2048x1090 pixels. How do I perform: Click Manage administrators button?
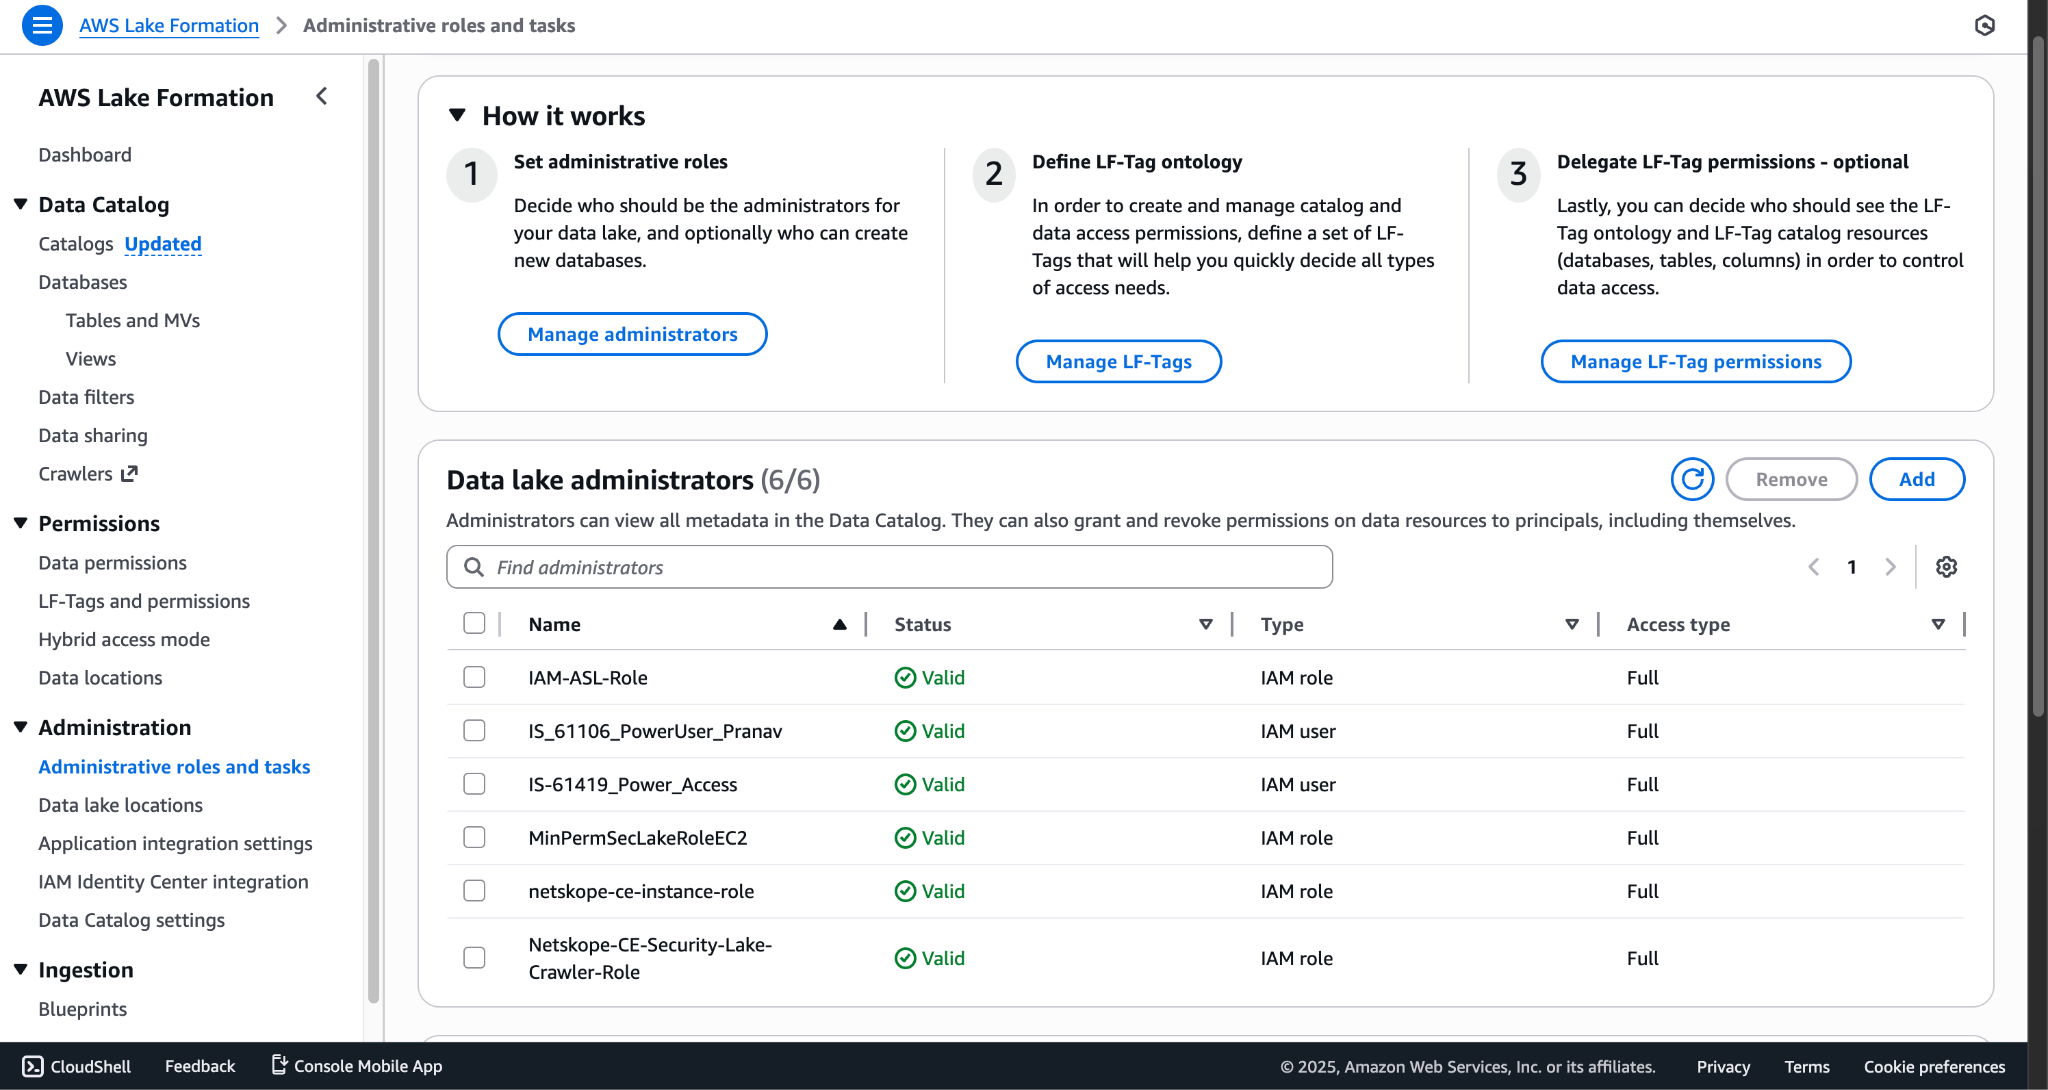pos(632,334)
